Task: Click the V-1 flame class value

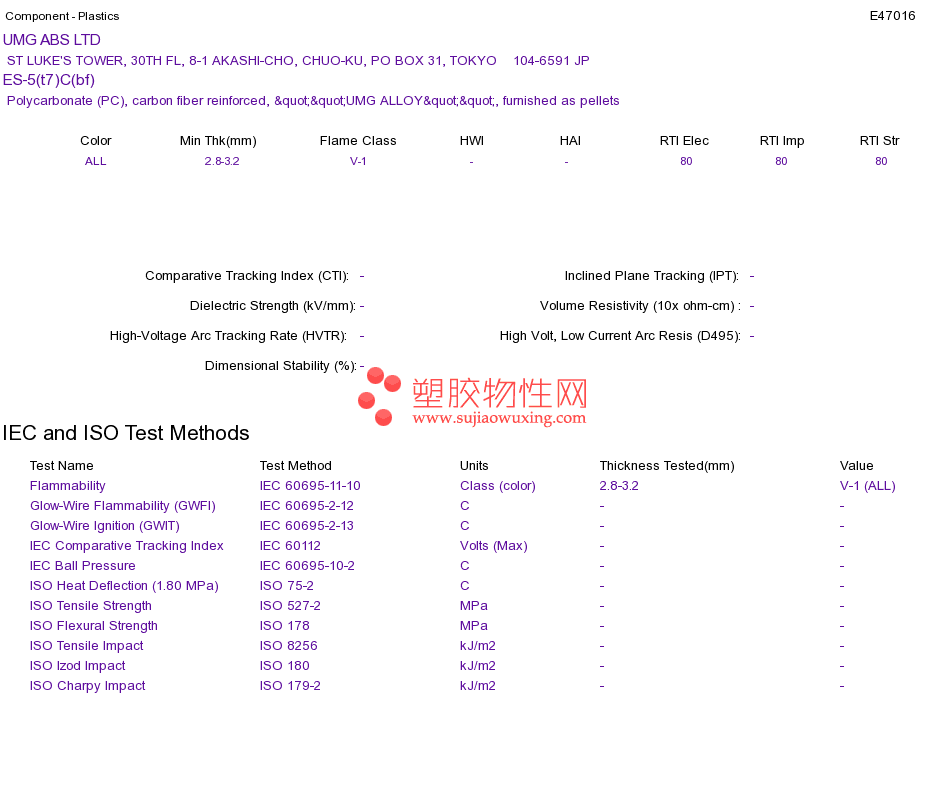Action: coord(358,161)
